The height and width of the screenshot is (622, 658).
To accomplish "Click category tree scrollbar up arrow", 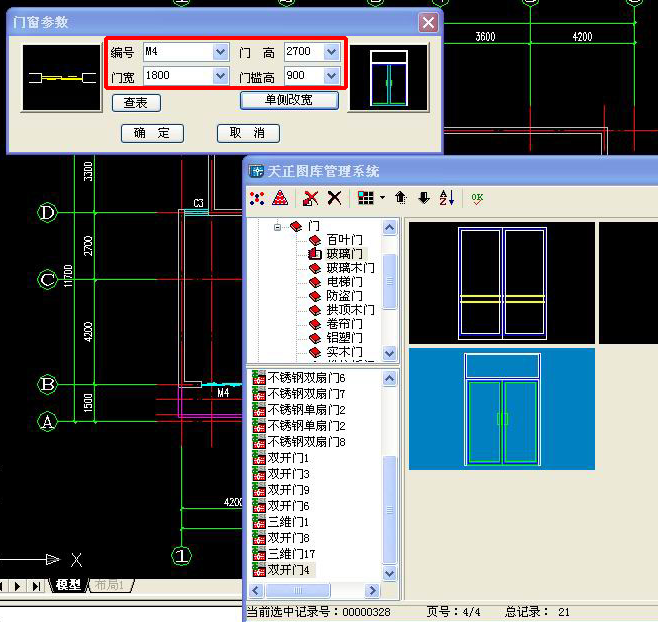I will [389, 228].
